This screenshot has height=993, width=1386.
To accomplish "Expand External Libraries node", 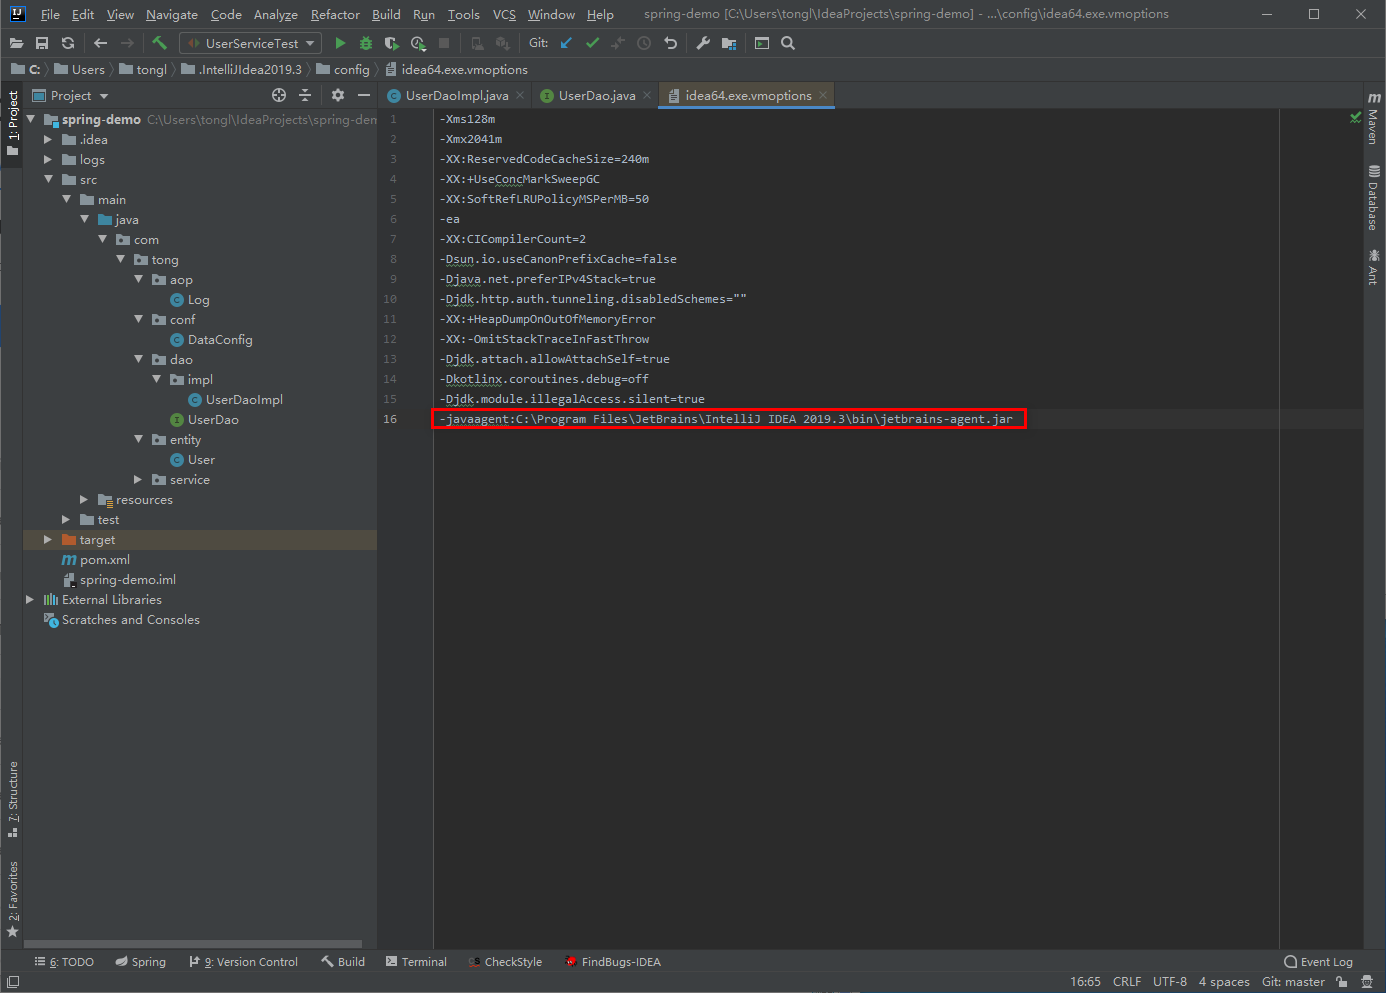I will (x=30, y=599).
